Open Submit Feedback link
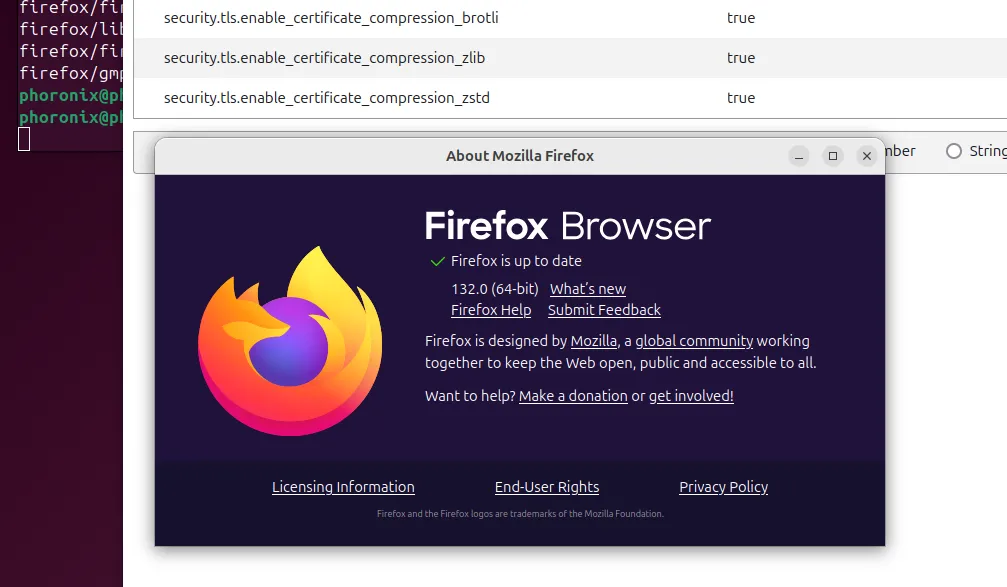The image size is (1007, 587). [604, 310]
